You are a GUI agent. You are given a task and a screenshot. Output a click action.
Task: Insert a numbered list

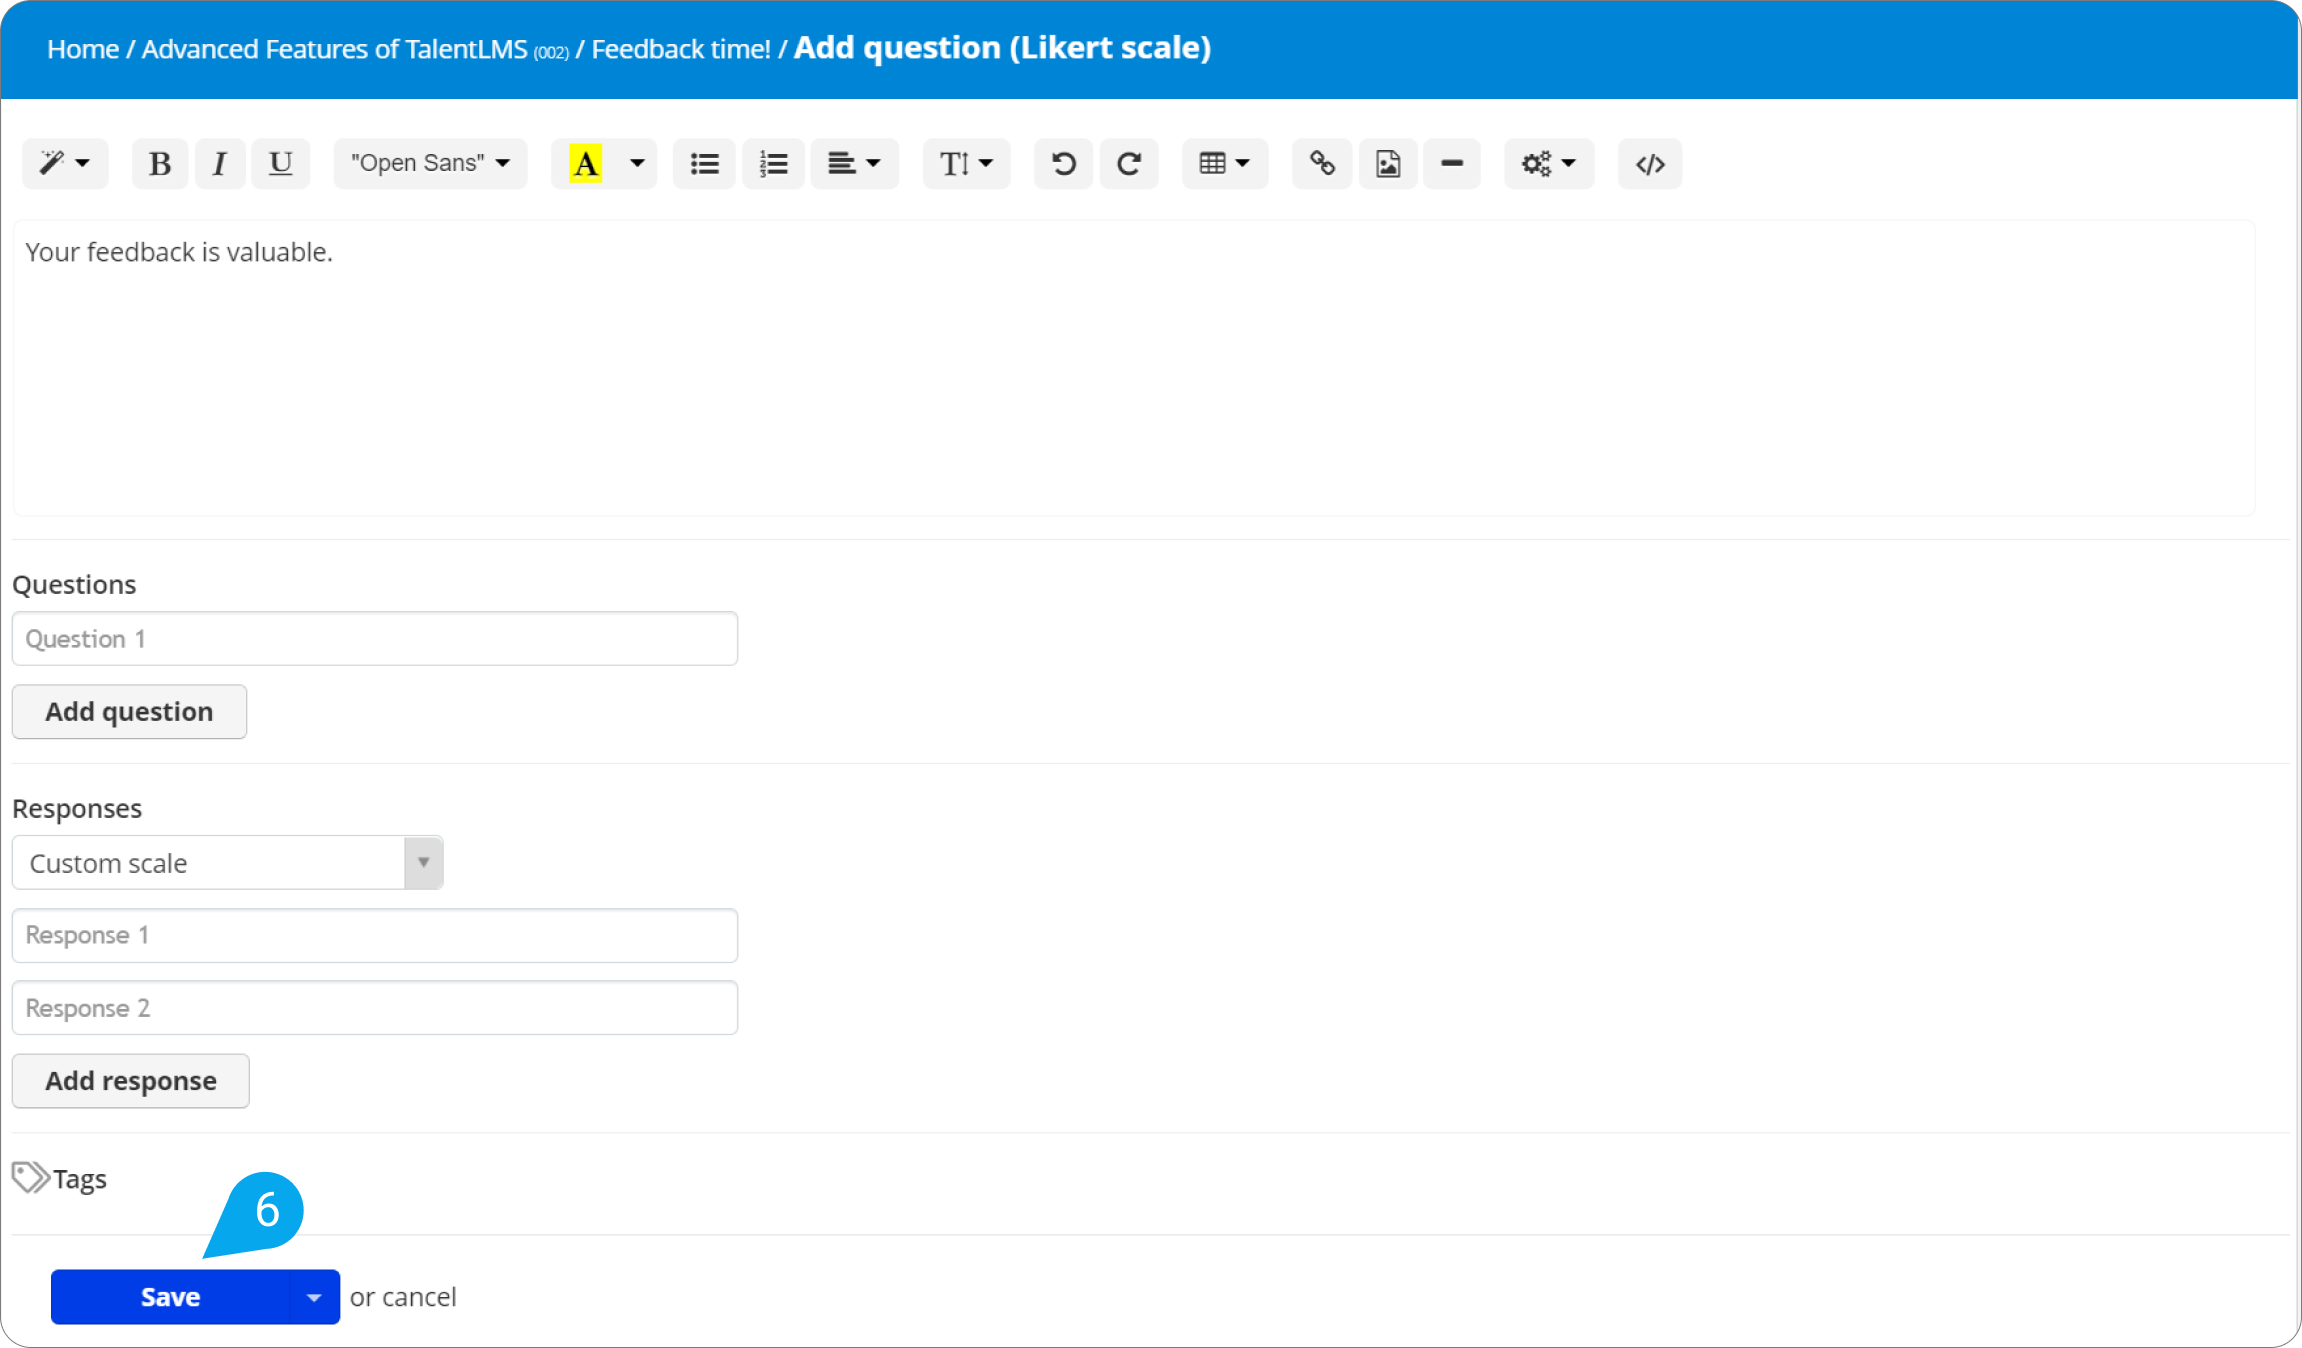click(x=773, y=164)
